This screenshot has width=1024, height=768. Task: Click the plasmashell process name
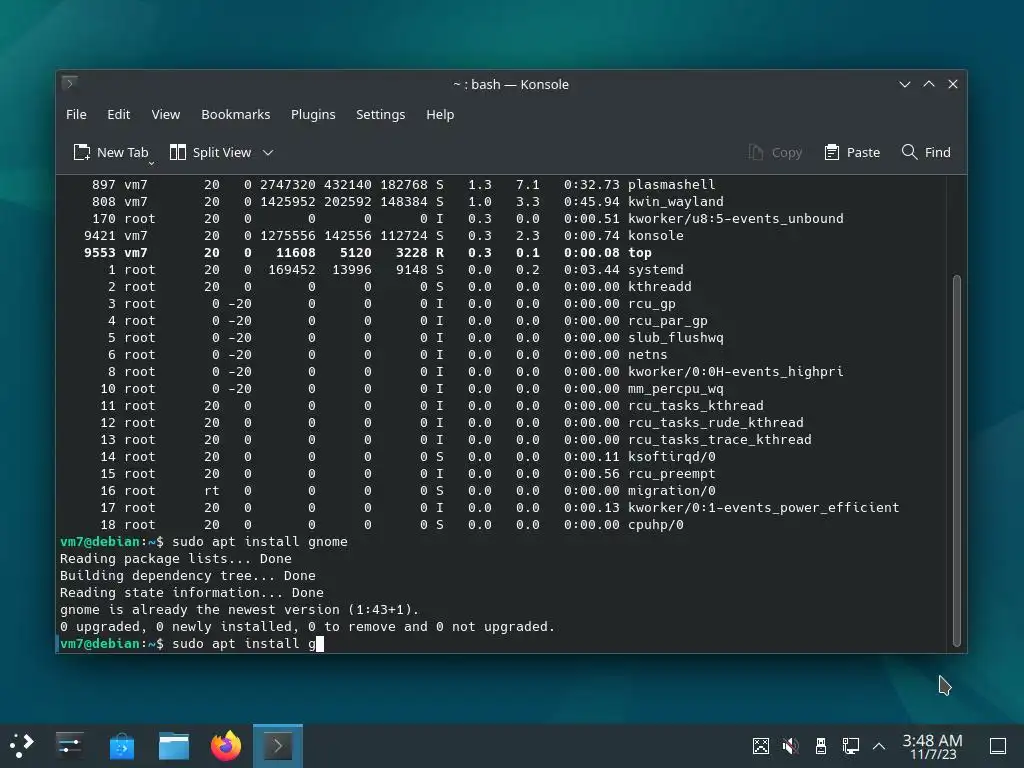[671, 185]
